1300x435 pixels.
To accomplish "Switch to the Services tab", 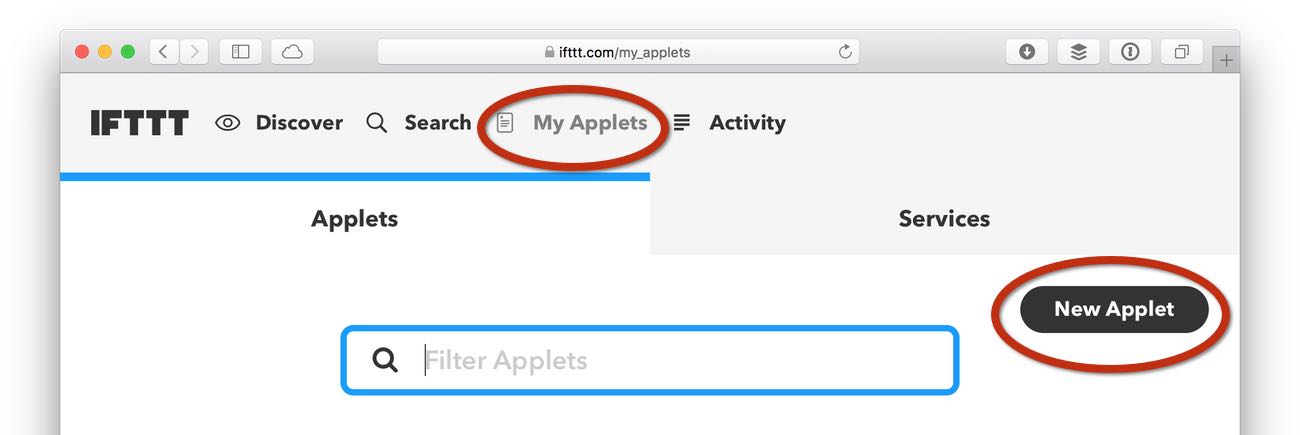I will tap(944, 219).
